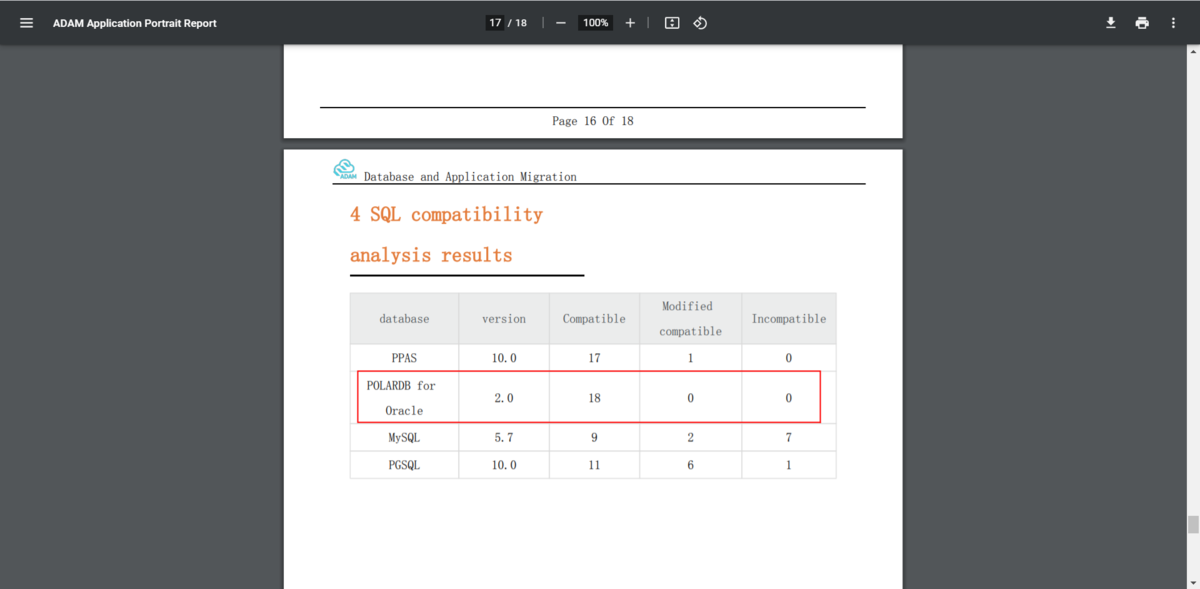
Task: Click MySQL version value 5.7
Action: point(504,438)
